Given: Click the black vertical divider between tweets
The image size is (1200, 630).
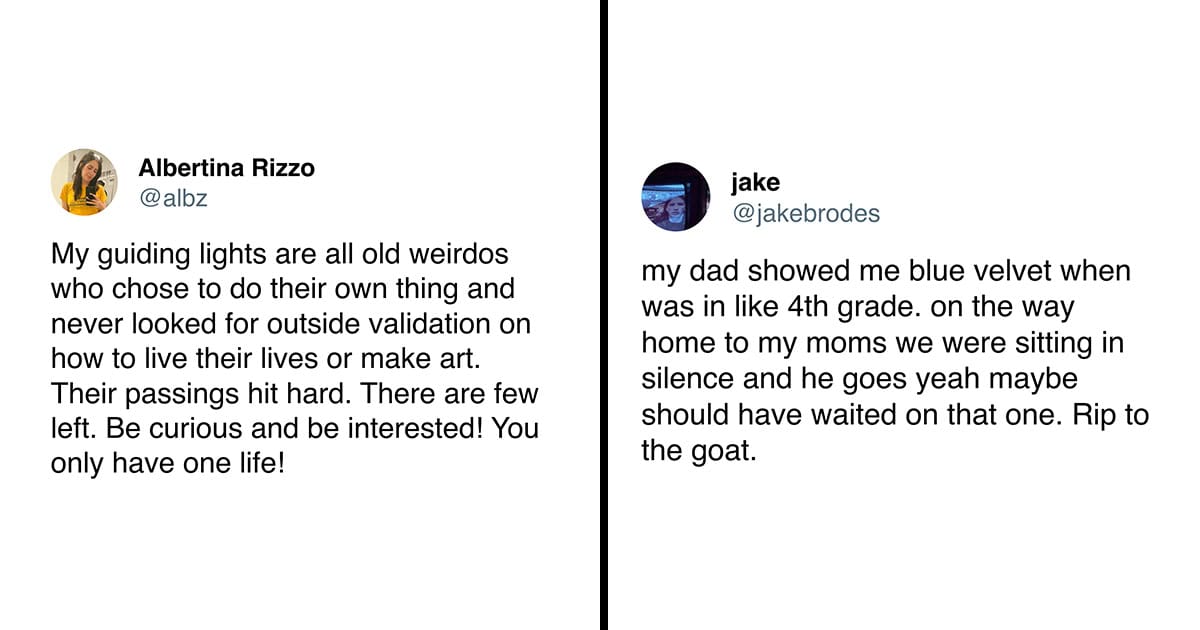Looking at the screenshot, I should (604, 315).
